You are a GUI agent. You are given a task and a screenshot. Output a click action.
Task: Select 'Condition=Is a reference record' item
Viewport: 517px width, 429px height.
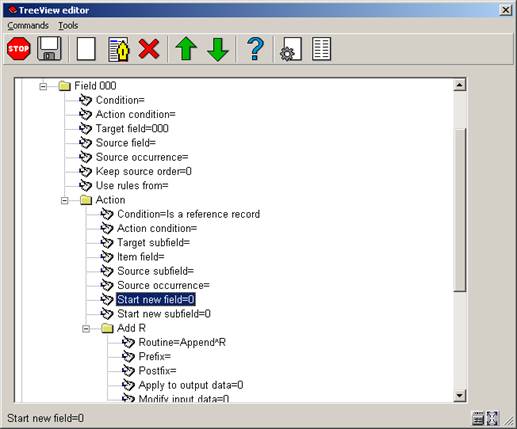pos(188,214)
